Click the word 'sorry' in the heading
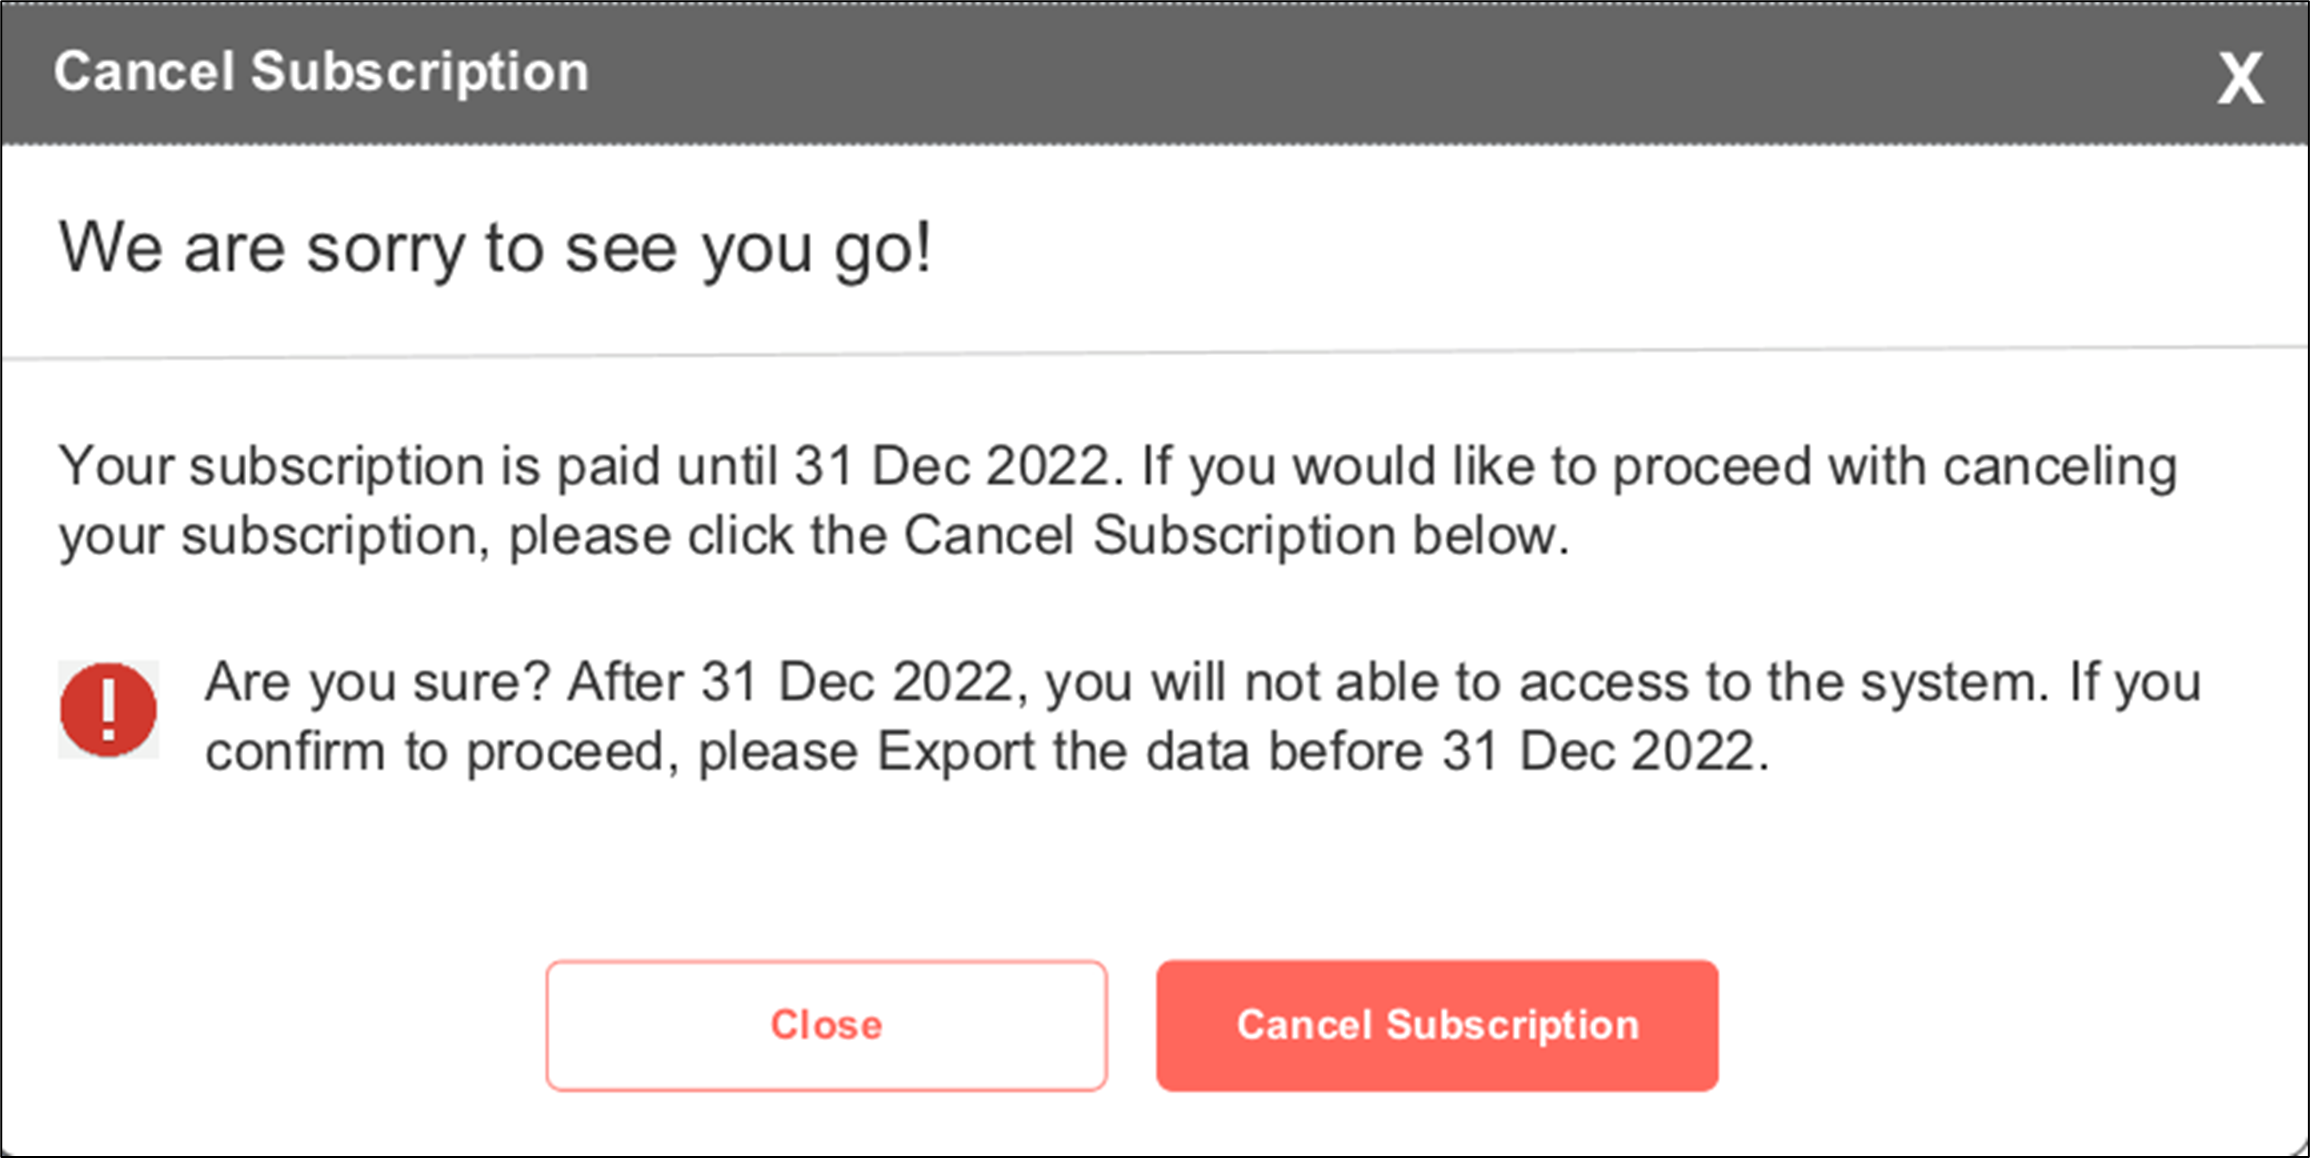 click(385, 248)
